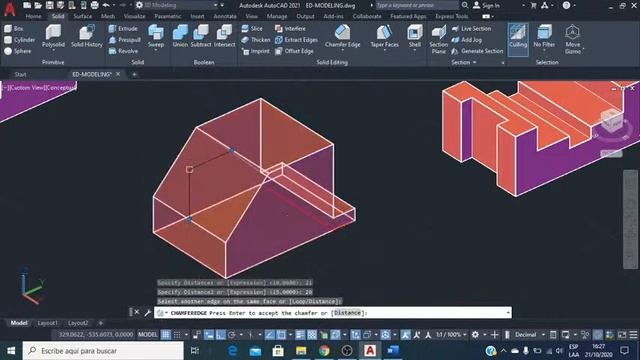This screenshot has height=360, width=640.
Task: Click the Custom View viewport label
Action: coord(25,88)
